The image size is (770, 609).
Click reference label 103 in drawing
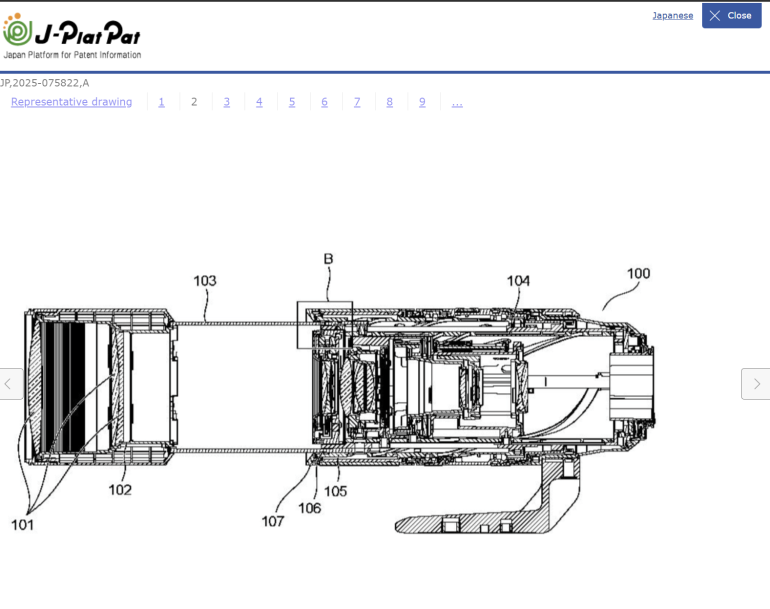[205, 281]
